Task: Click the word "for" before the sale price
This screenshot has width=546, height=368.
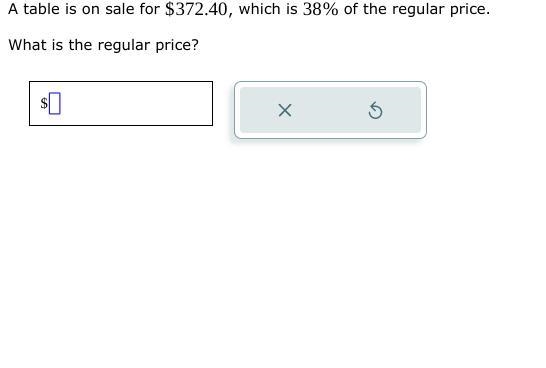Action: (x=149, y=9)
